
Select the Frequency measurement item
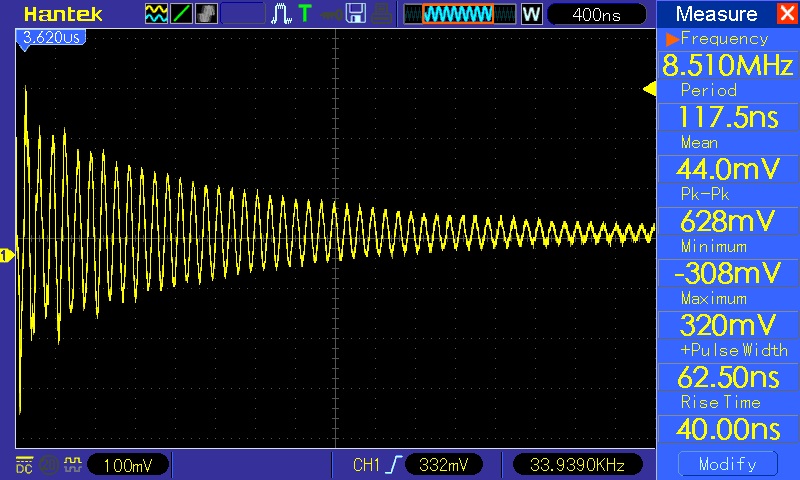723,39
